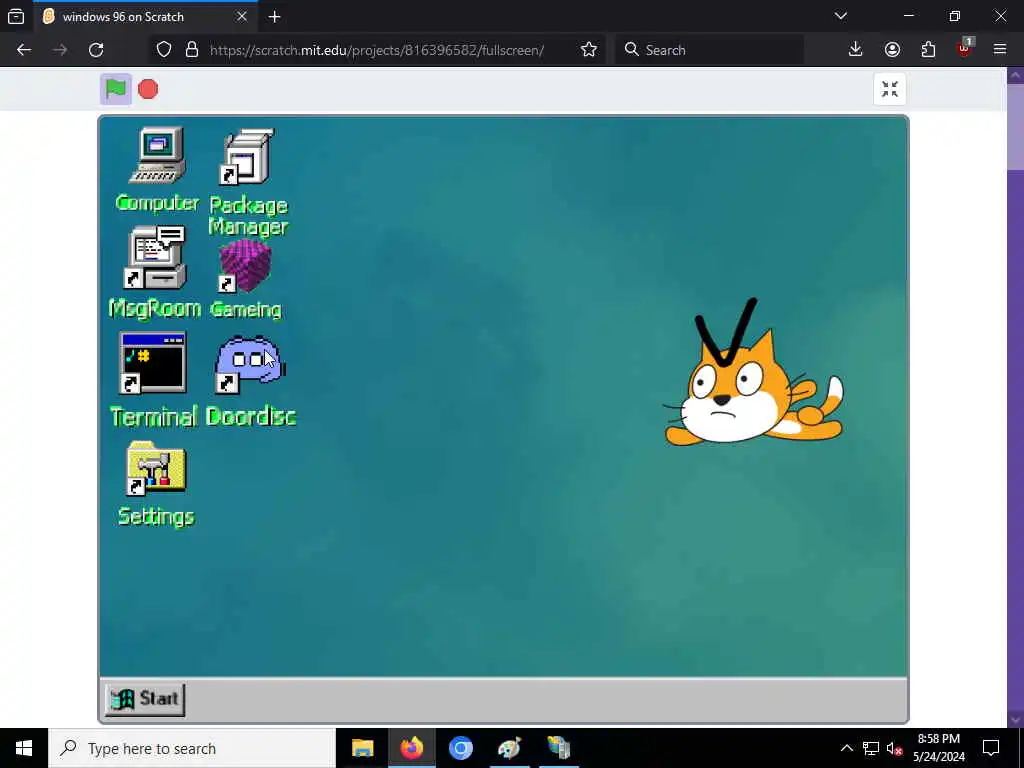Viewport: 1024px width, 768px height.
Task: Open the Firefox hamburger application menu
Action: coord(1000,50)
